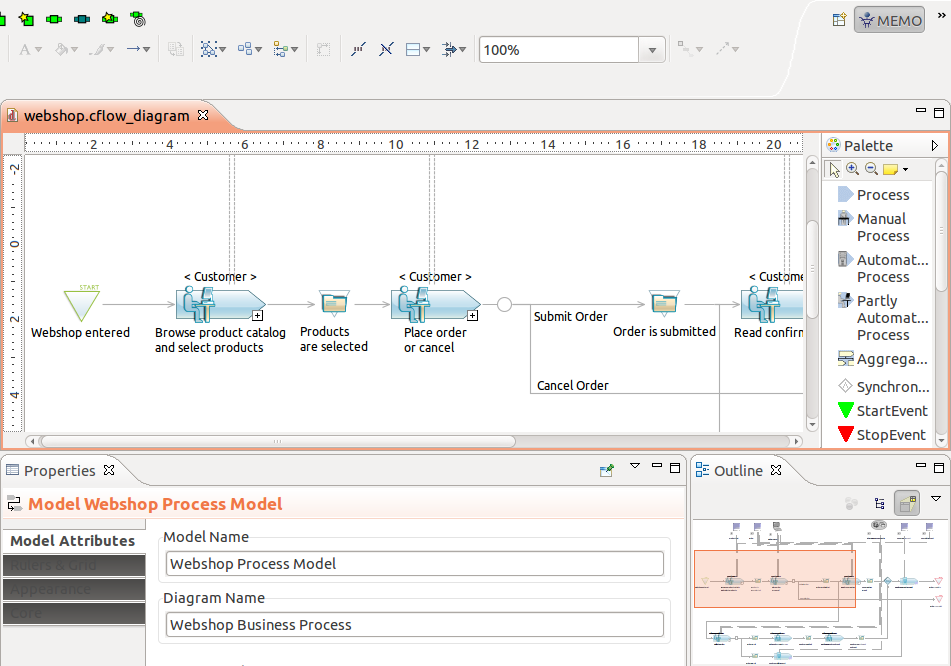Image resolution: width=951 pixels, height=666 pixels.
Task: Open the Core properties tab
Action: pos(74,614)
